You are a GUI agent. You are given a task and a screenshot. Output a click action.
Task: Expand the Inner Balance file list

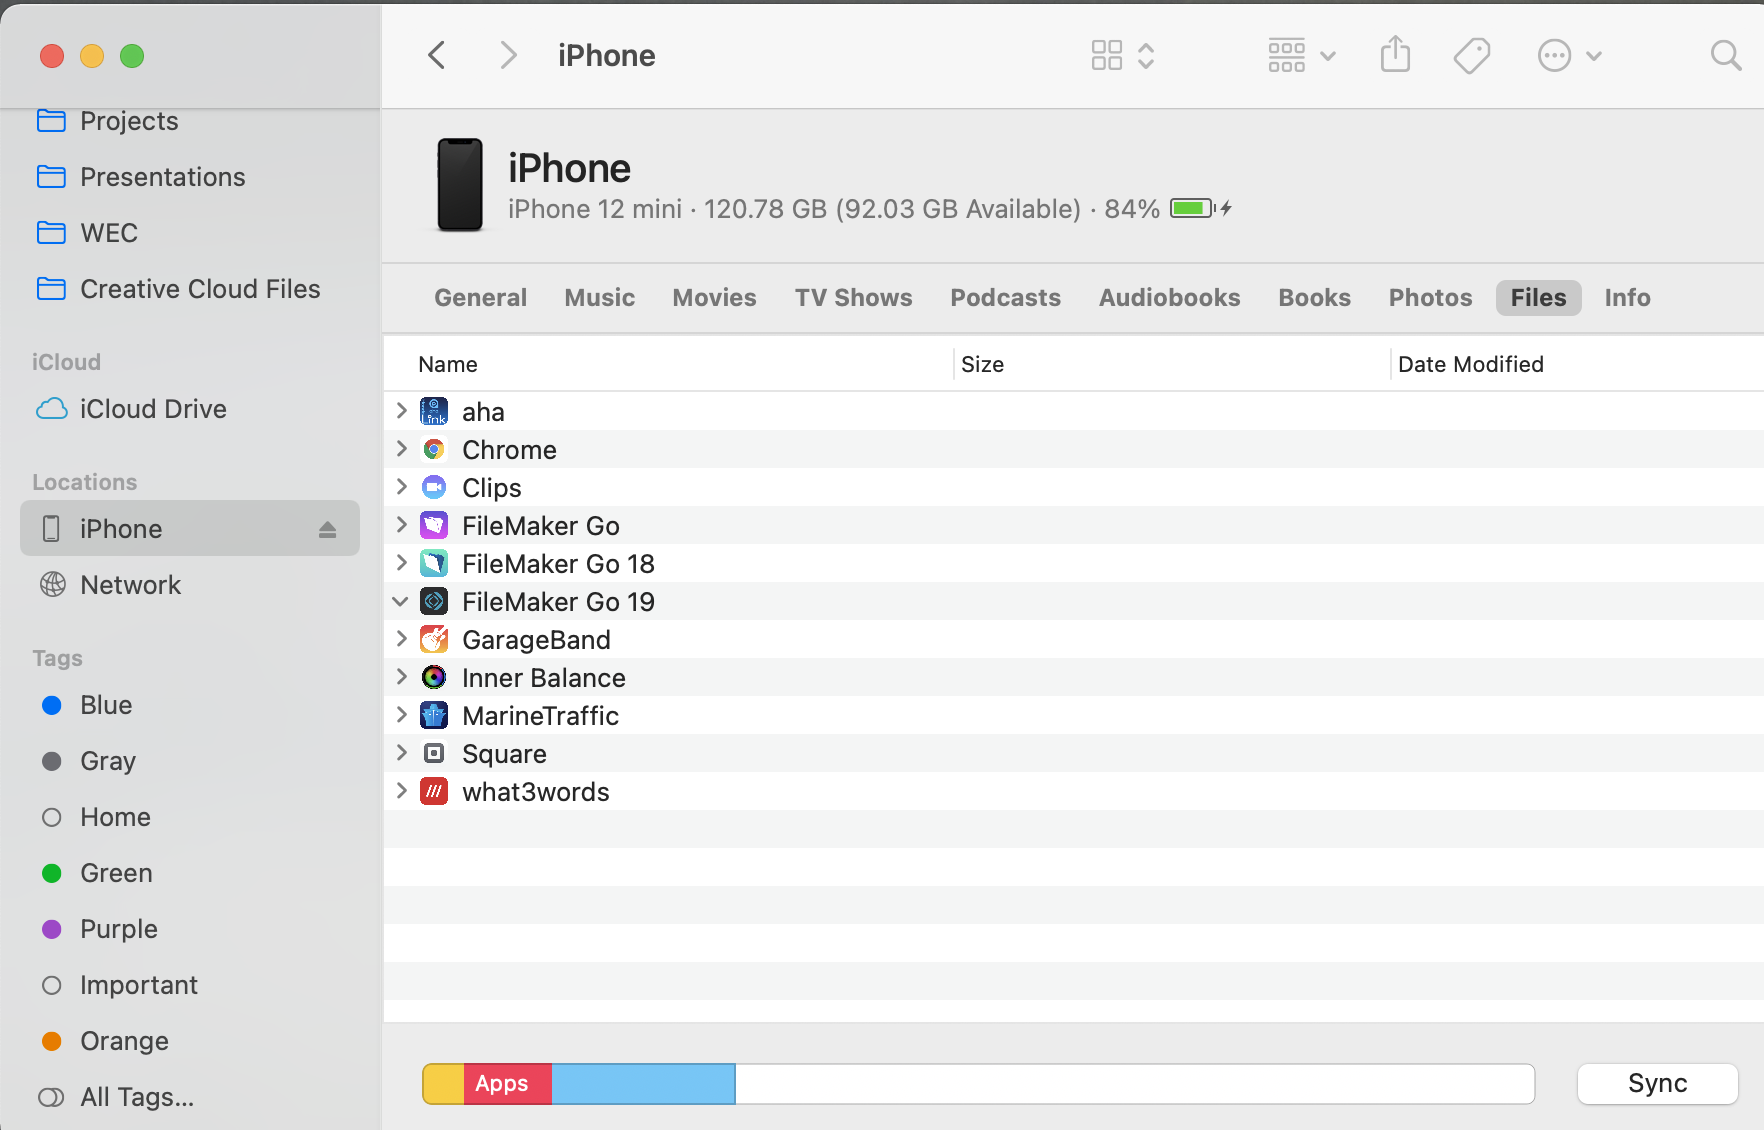[x=401, y=676]
